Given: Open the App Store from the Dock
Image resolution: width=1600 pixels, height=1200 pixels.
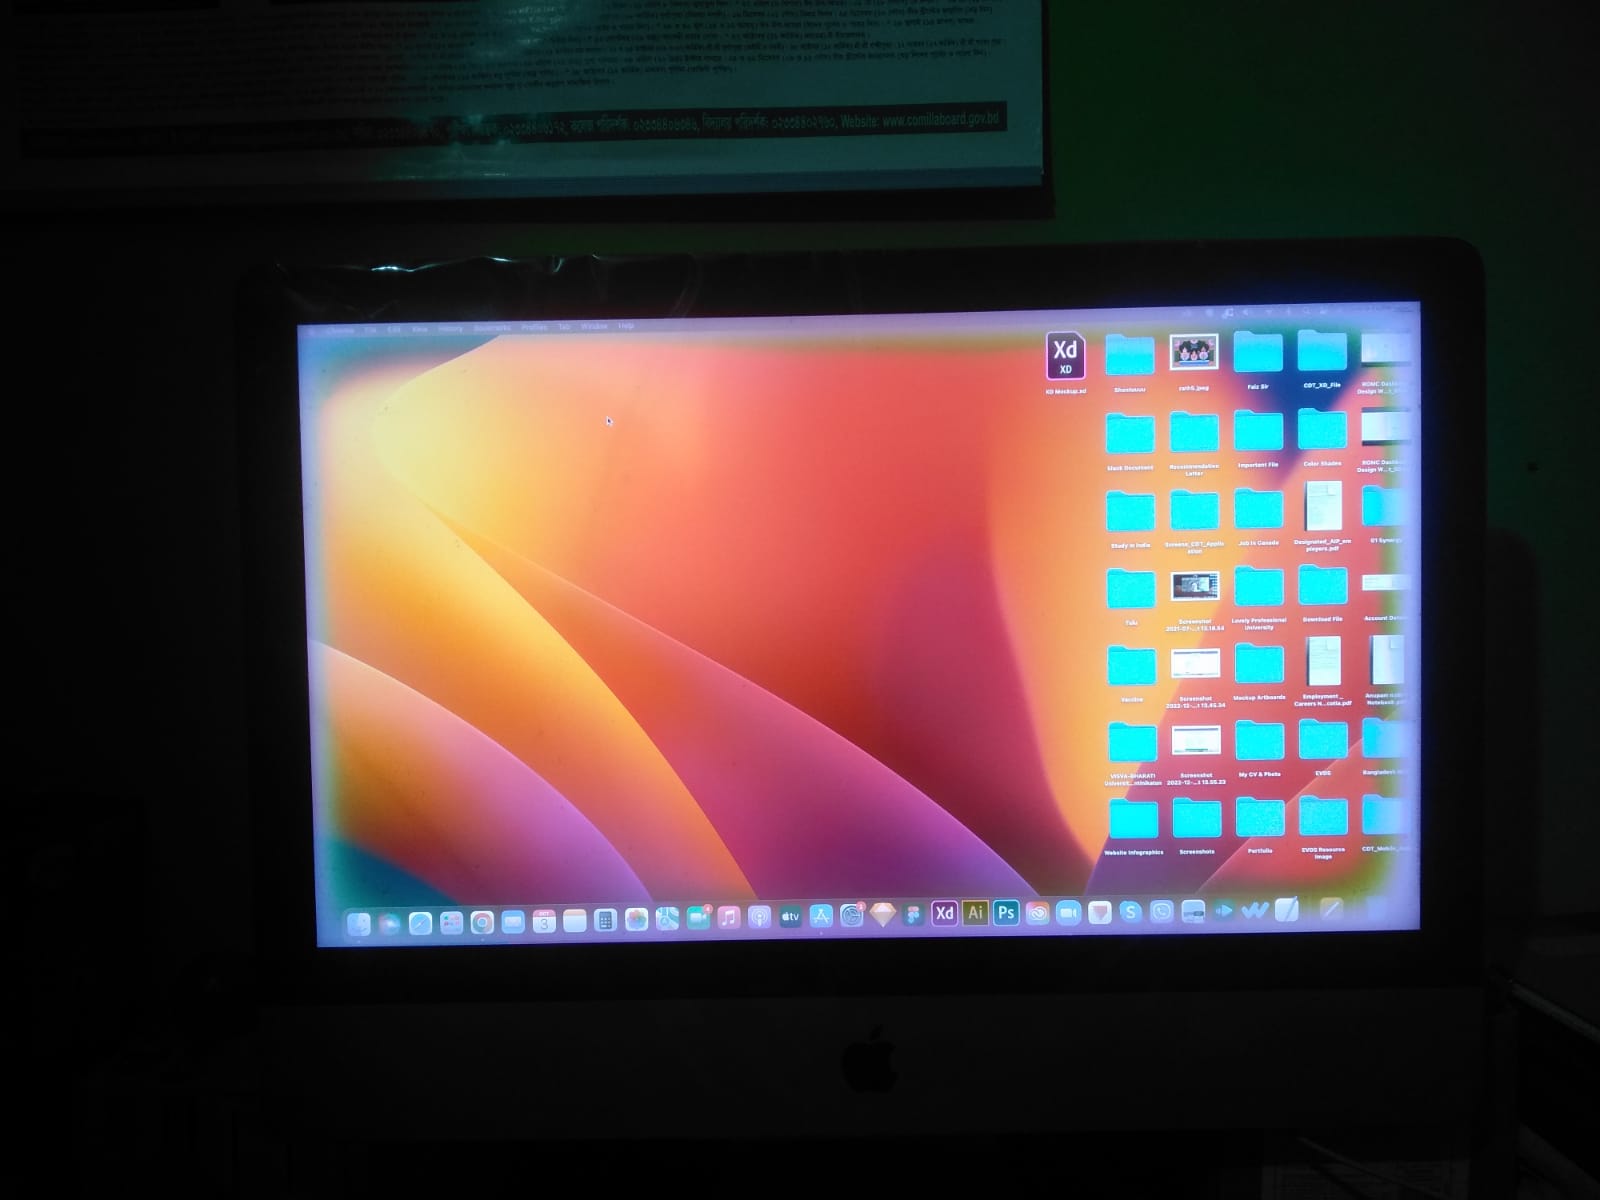Looking at the screenshot, I should (821, 916).
